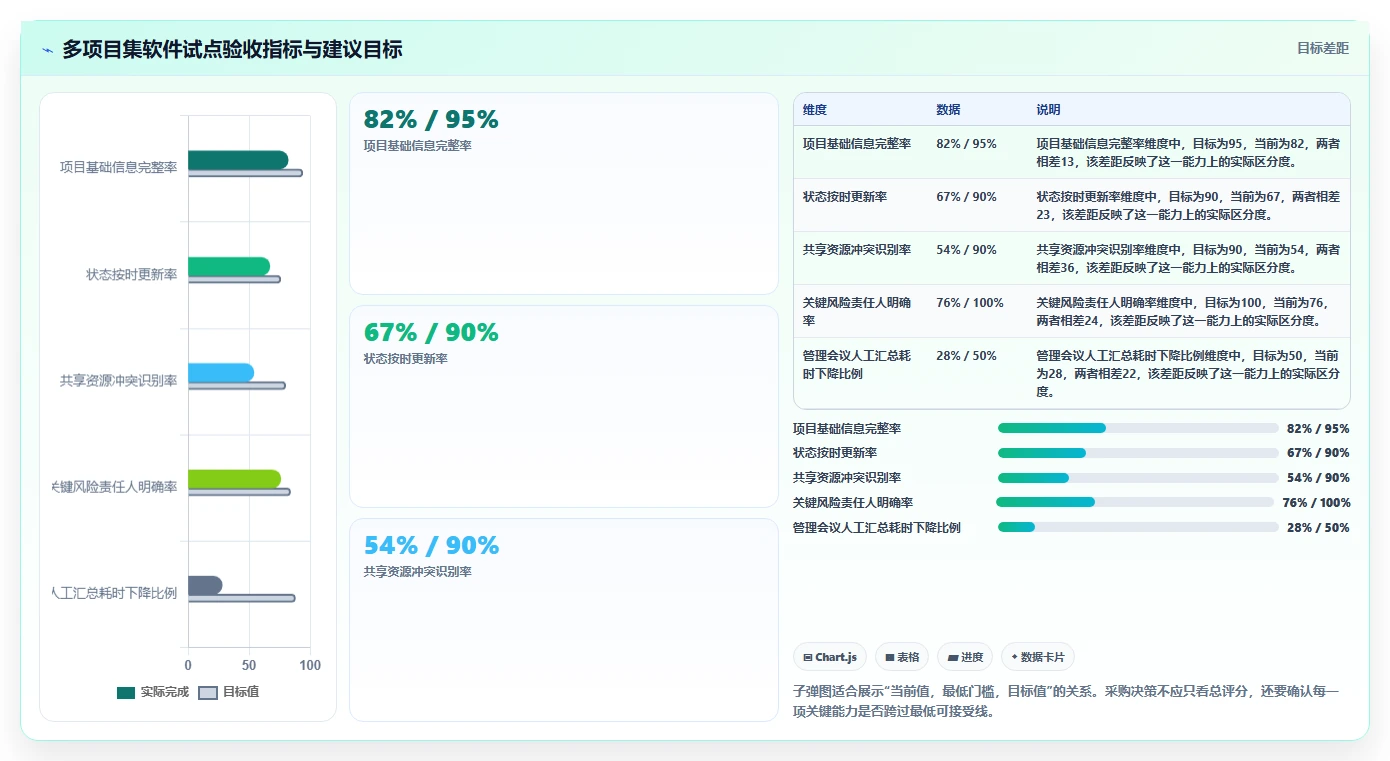Click the green actual bar for 状态按时更新率
Viewport: 1390px width, 761px height.
click(229, 266)
